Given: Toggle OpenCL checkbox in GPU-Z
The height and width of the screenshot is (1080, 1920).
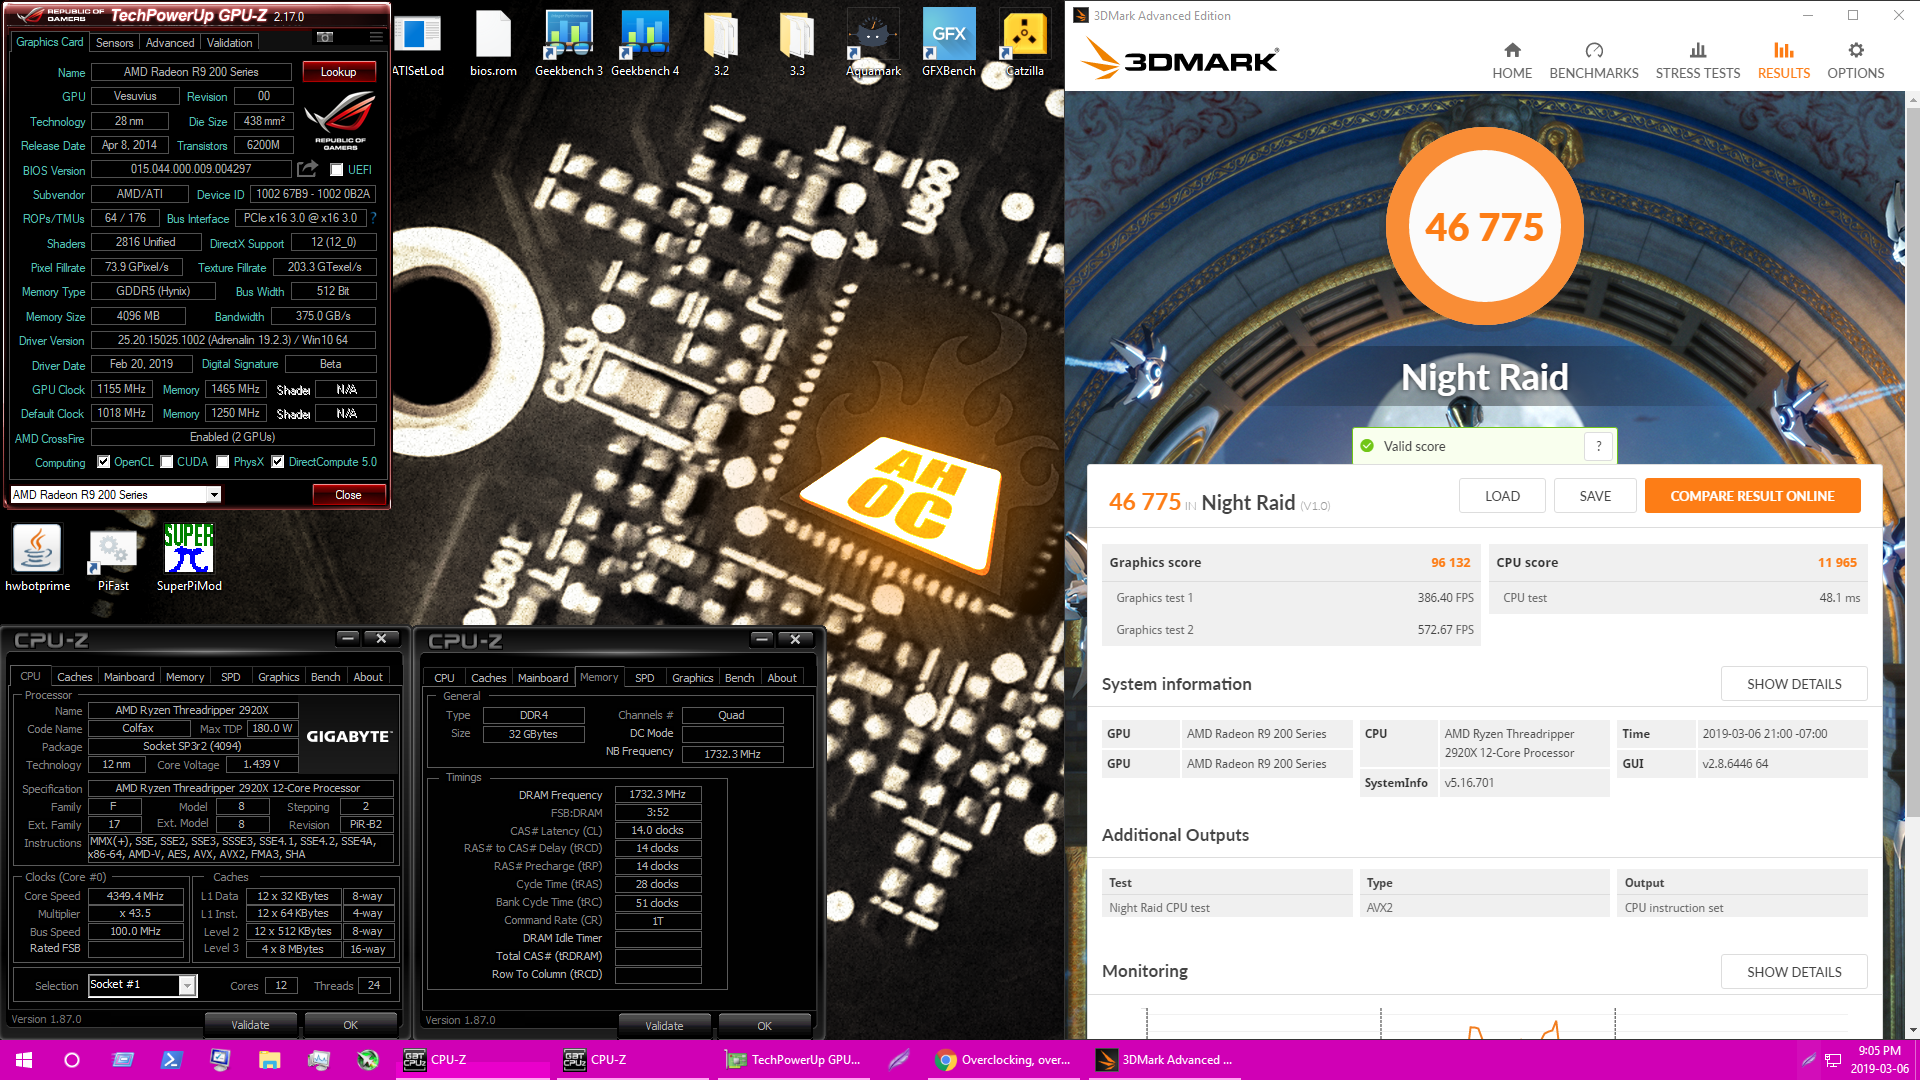Looking at the screenshot, I should point(103,462).
